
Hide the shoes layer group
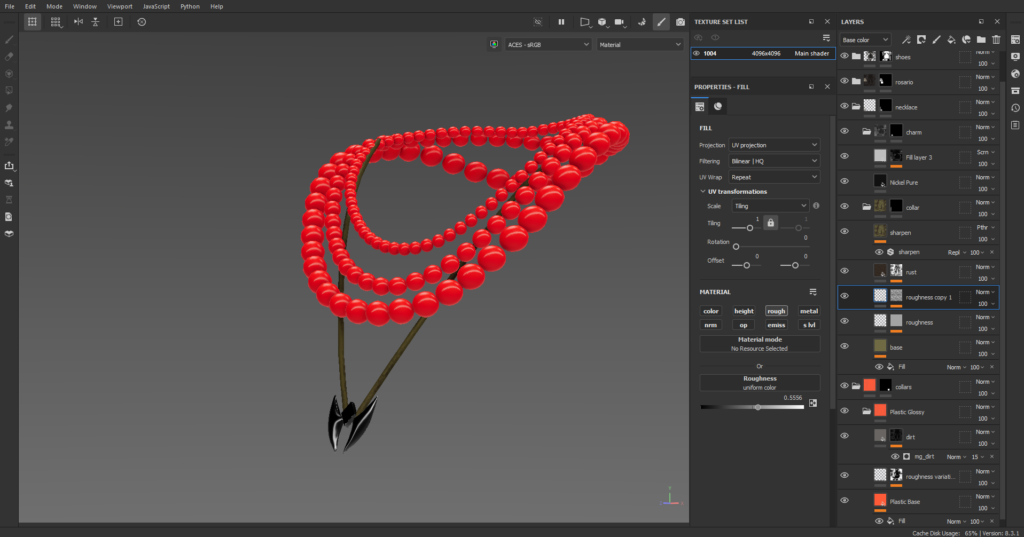coord(844,57)
